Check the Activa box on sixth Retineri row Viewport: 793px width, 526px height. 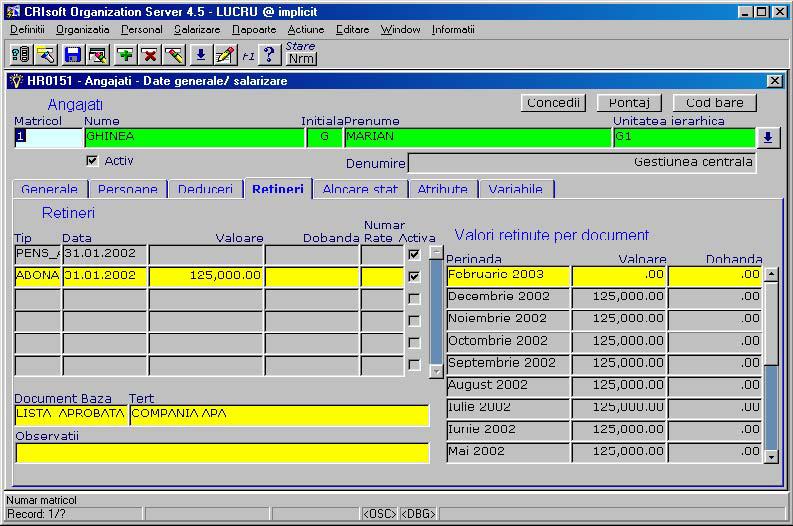(x=414, y=365)
